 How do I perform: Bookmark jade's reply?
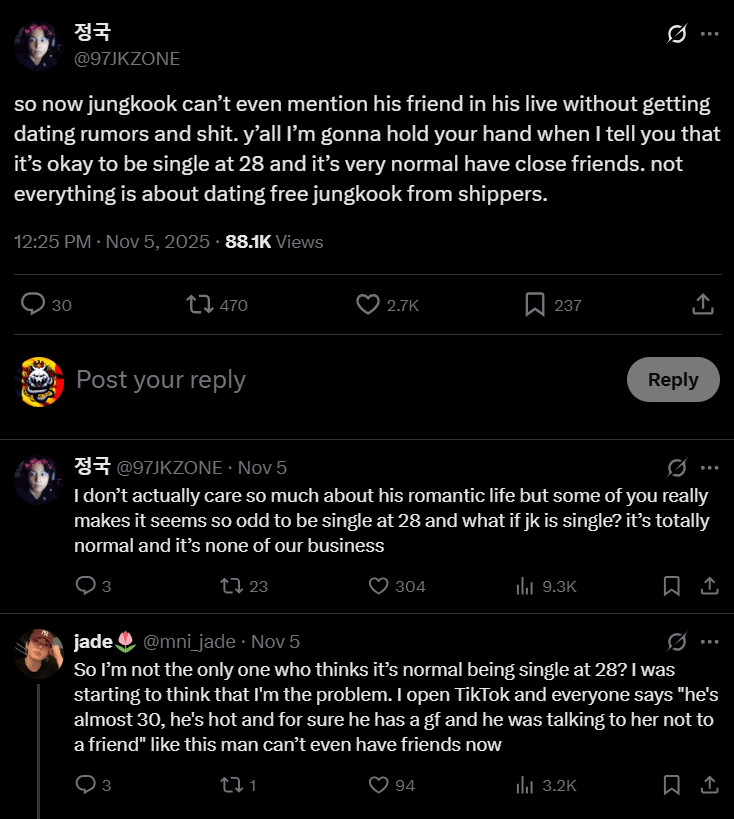(672, 785)
